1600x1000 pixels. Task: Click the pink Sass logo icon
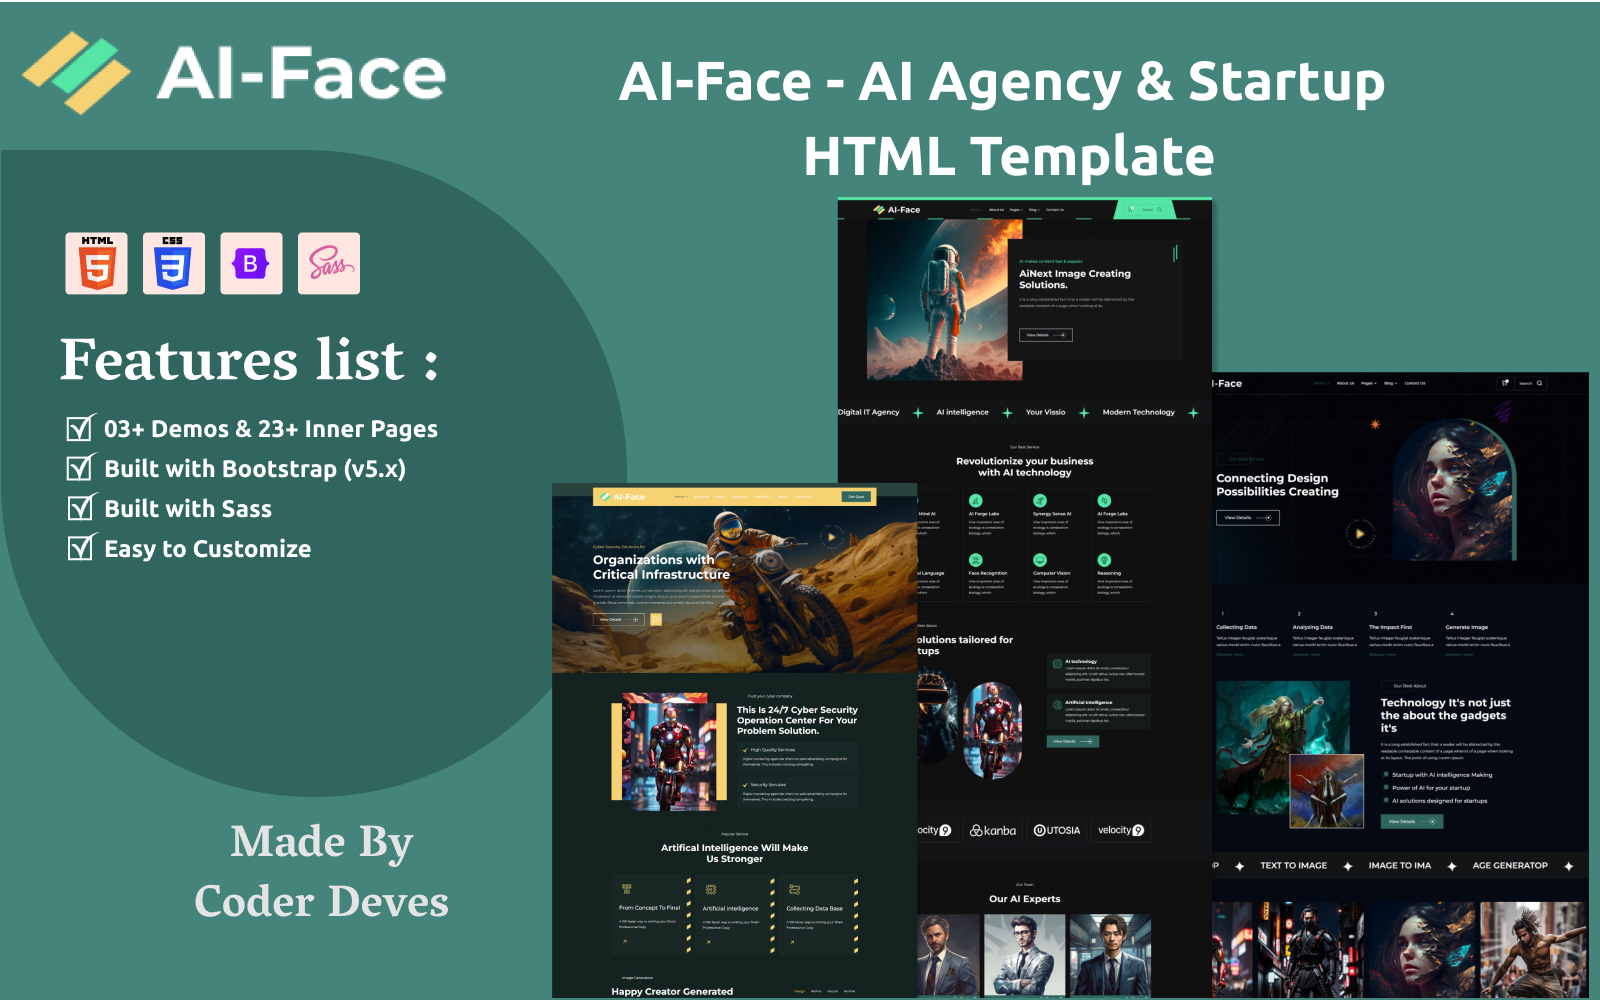tap(328, 264)
